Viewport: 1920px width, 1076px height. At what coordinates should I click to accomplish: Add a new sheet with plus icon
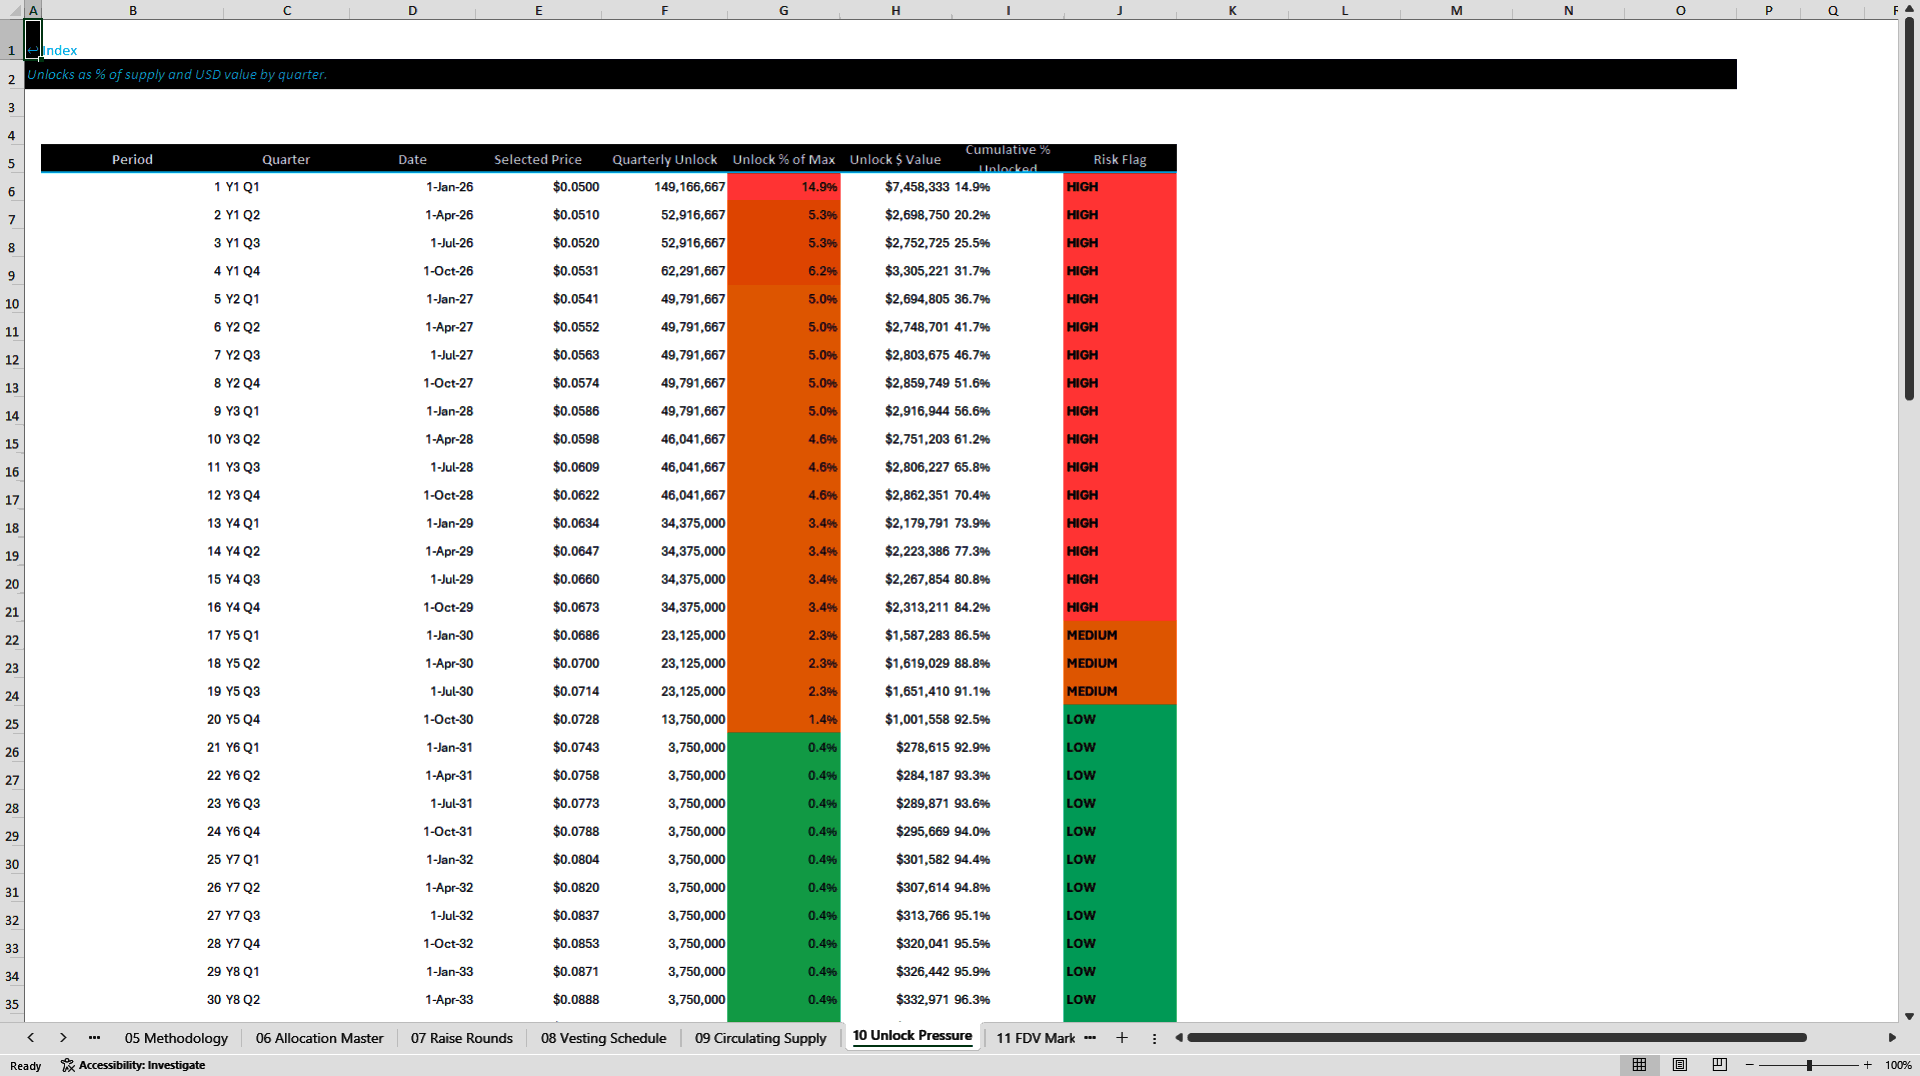(1122, 1038)
